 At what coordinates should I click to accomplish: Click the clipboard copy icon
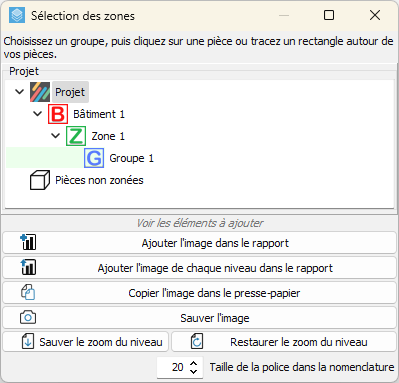click(x=28, y=292)
